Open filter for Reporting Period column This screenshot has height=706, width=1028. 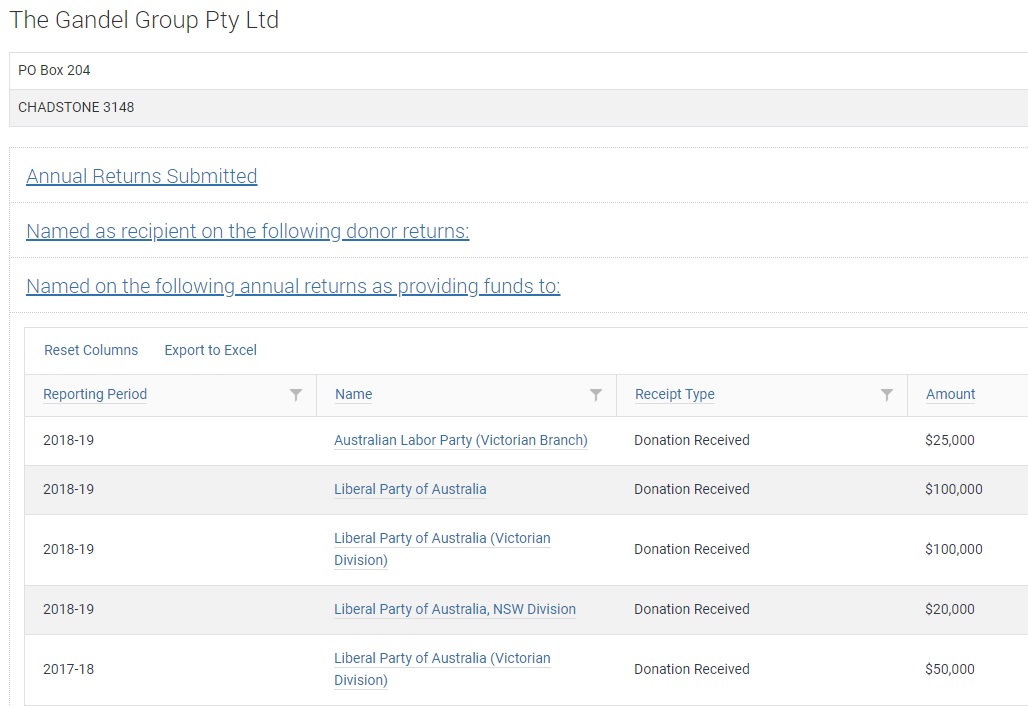(296, 395)
